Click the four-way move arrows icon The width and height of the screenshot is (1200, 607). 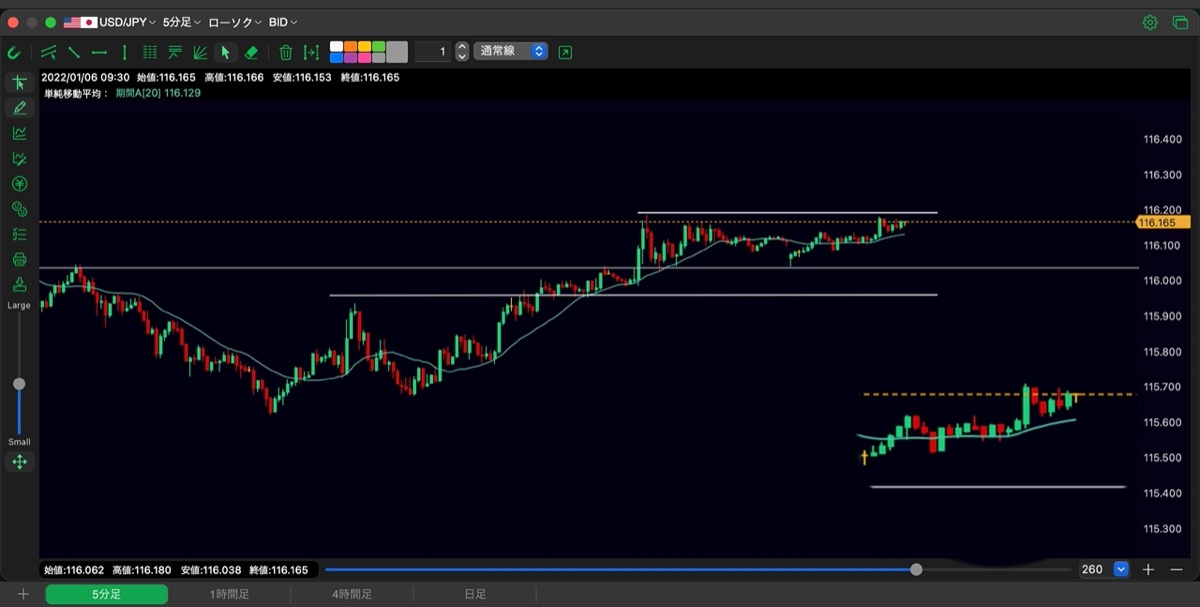[x=19, y=462]
